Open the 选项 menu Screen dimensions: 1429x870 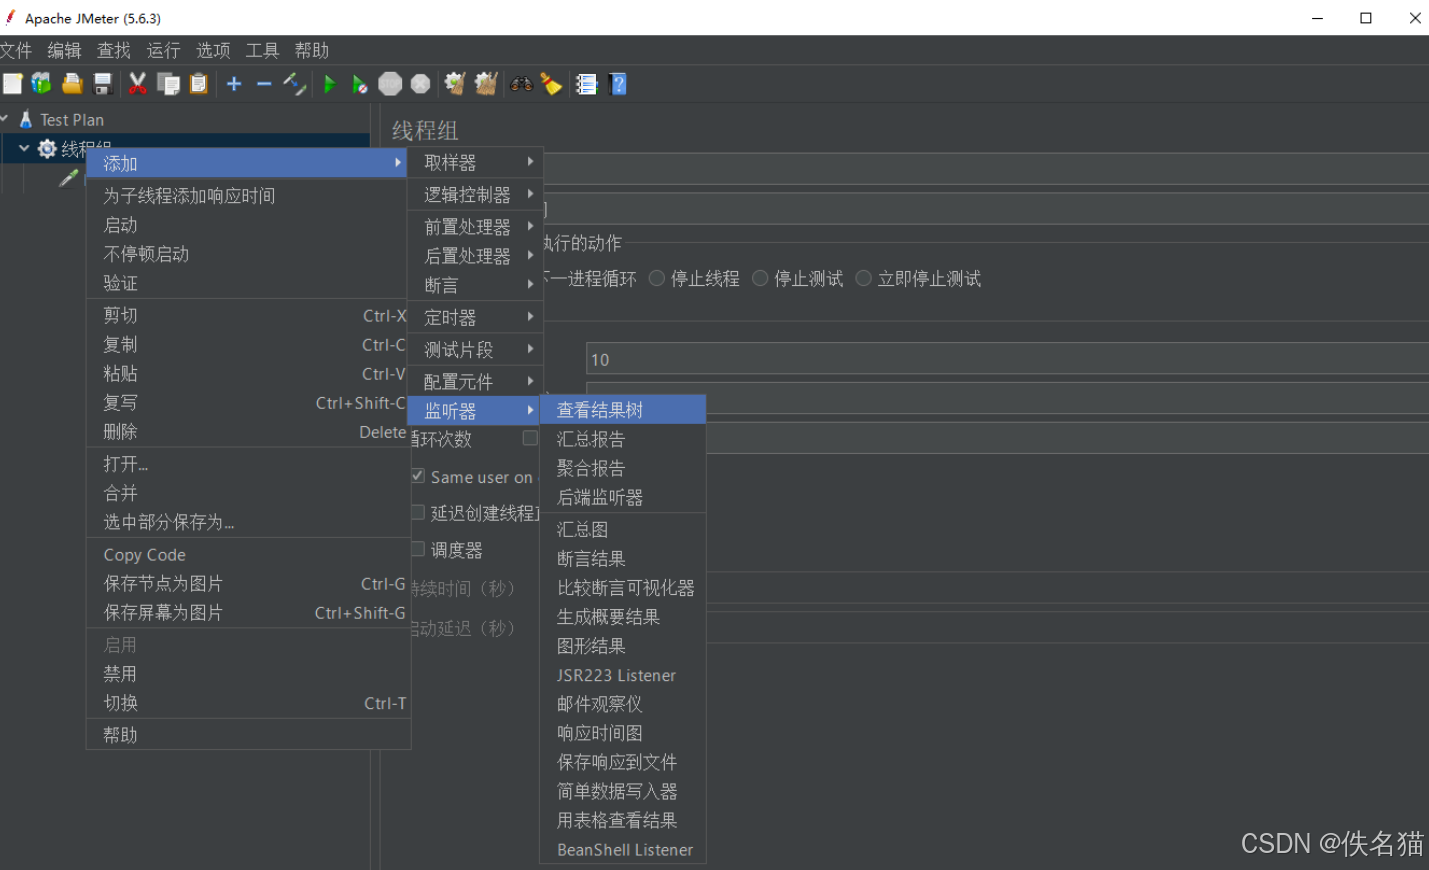pos(213,50)
